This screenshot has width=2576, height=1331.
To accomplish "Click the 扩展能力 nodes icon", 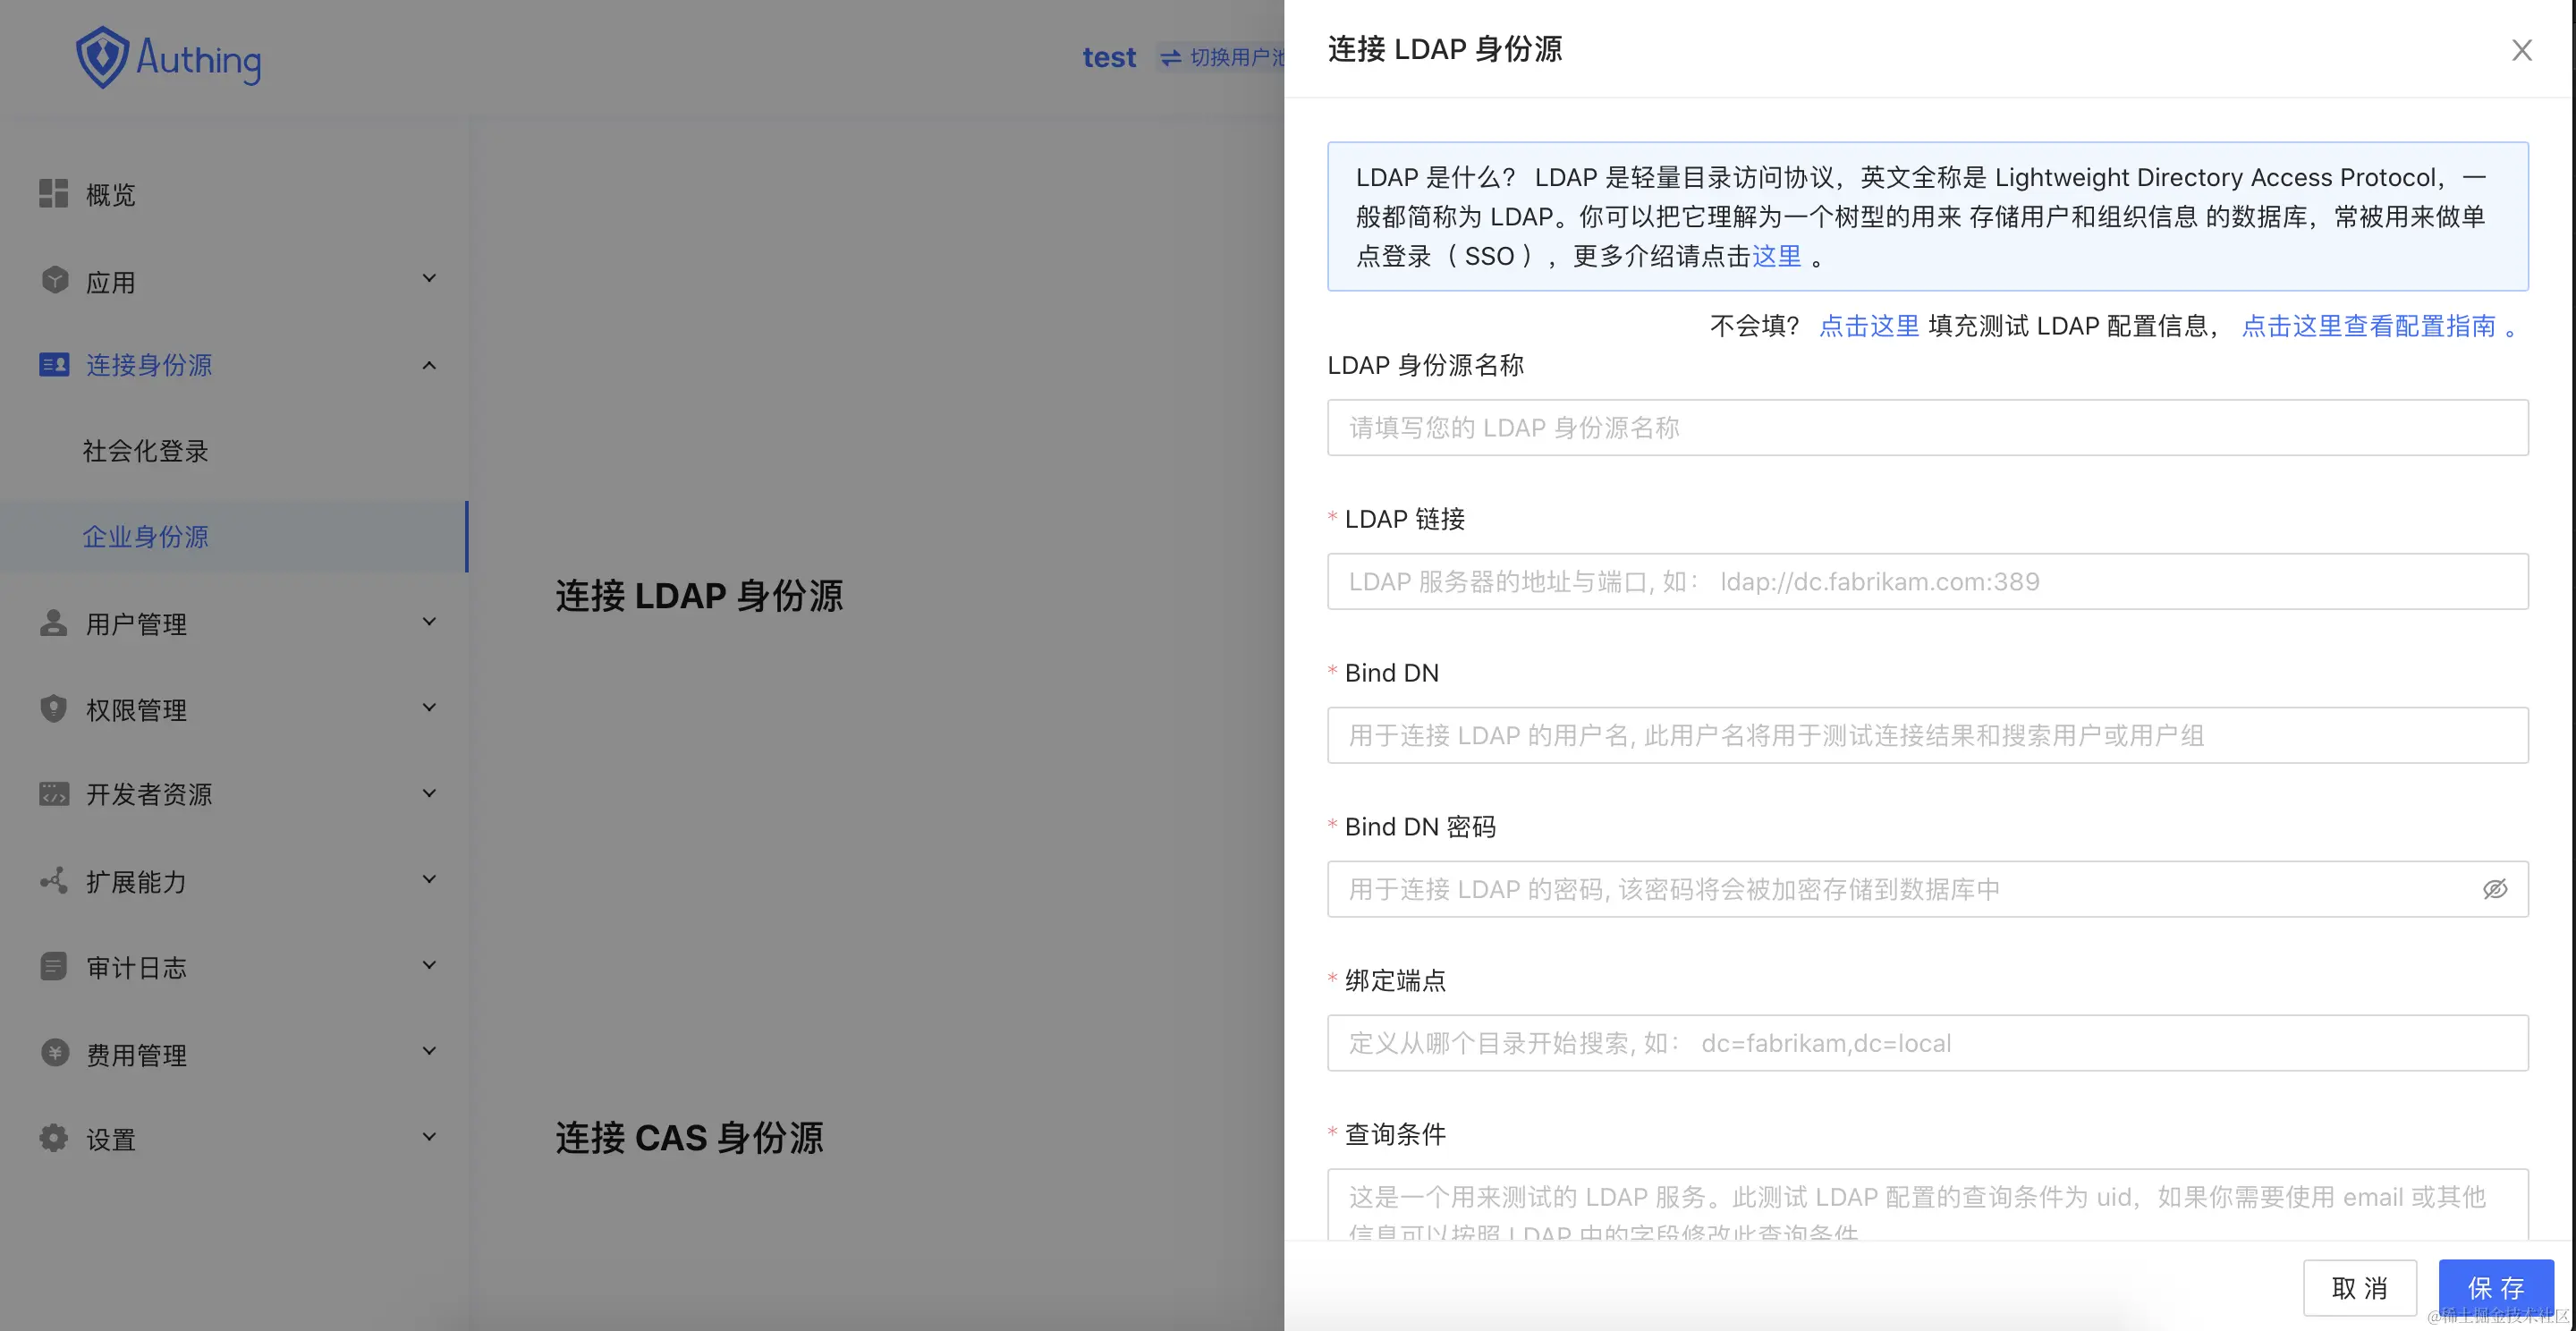I will click(53, 880).
